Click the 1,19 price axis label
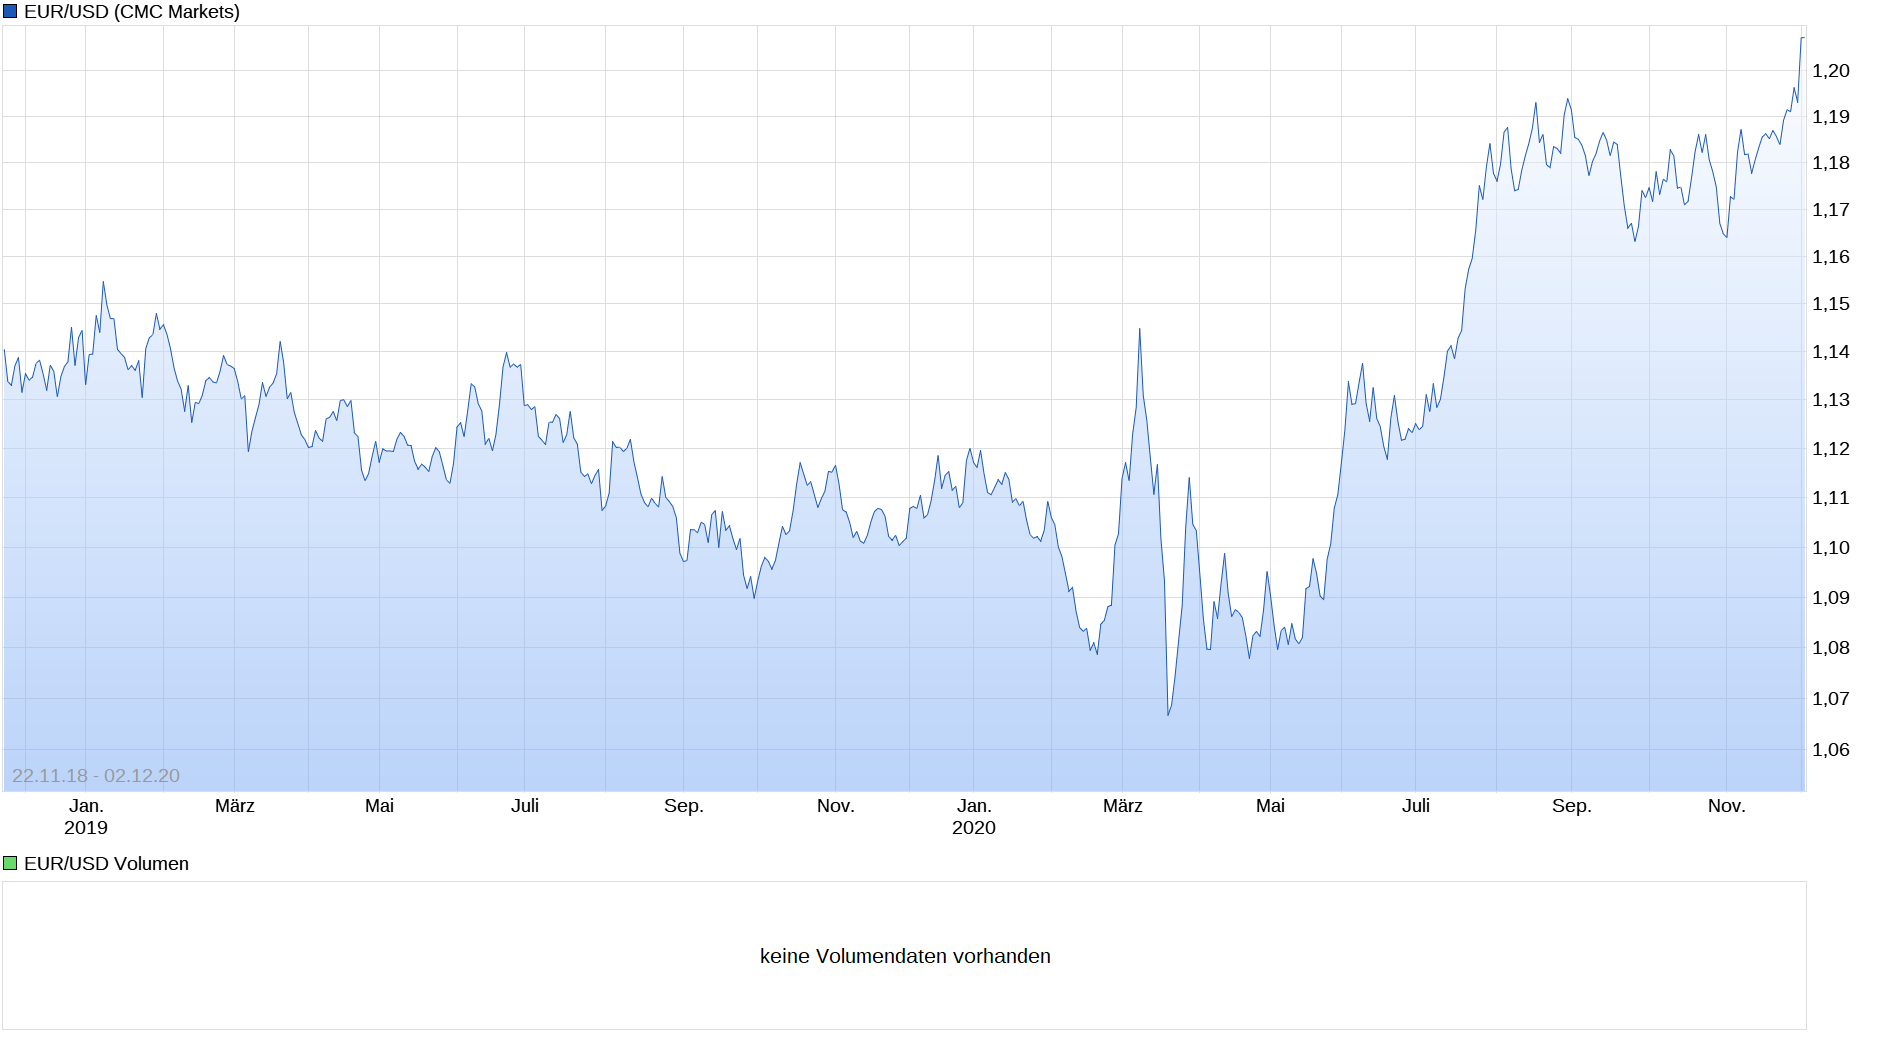1880x1049 pixels. click(x=1831, y=117)
